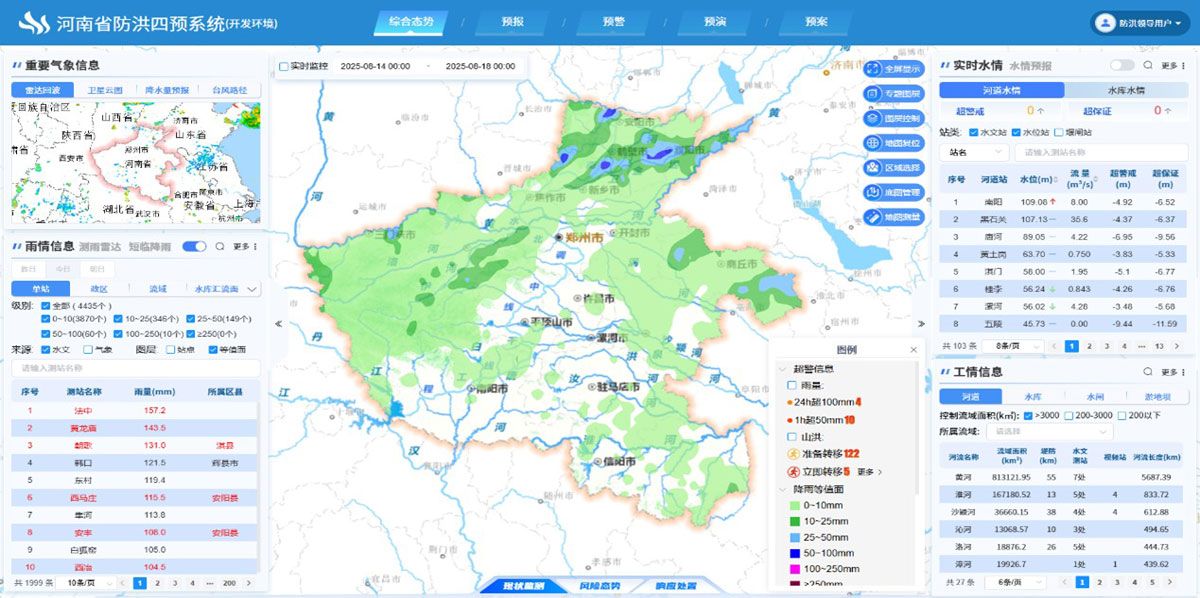Screen dimensions: 1200x598
Task: Toggle the switch in 雨情信息 header
Action: pos(194,246)
